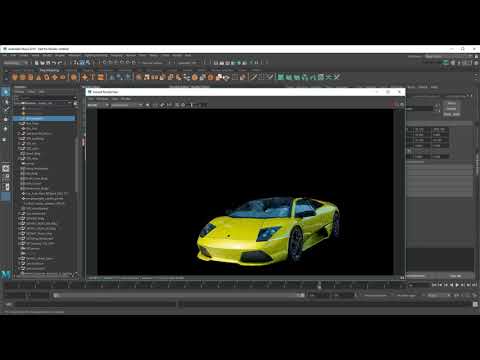
Task: Create a polygon sphere from the shelf
Action: click(x=14, y=77)
